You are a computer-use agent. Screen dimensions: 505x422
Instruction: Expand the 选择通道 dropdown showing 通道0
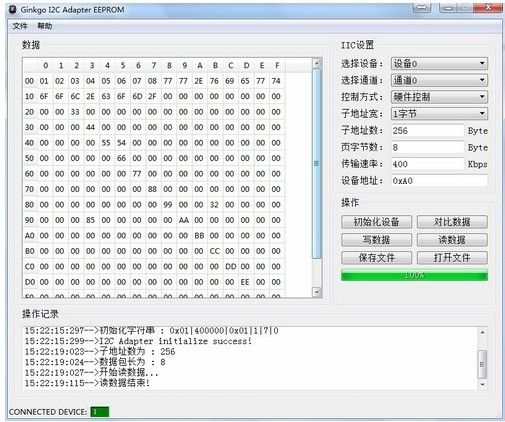[439, 80]
